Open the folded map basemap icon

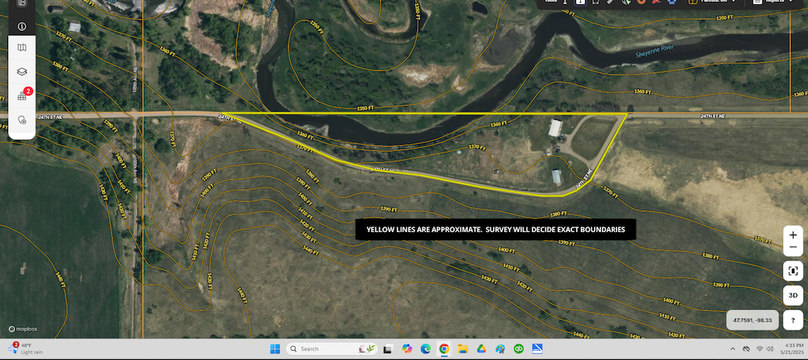22,48
